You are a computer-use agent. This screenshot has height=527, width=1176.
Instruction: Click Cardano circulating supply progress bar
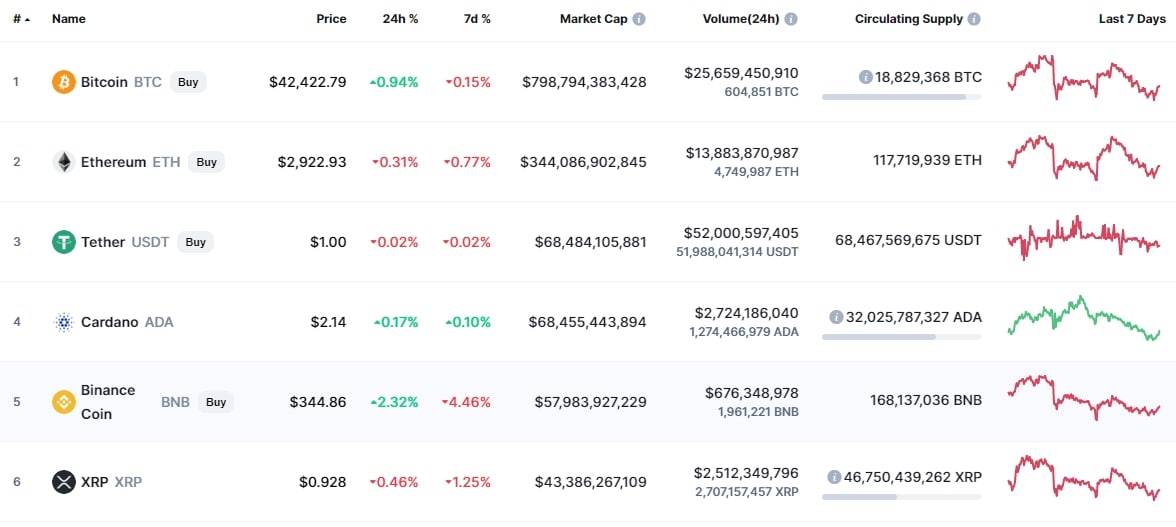click(x=902, y=337)
